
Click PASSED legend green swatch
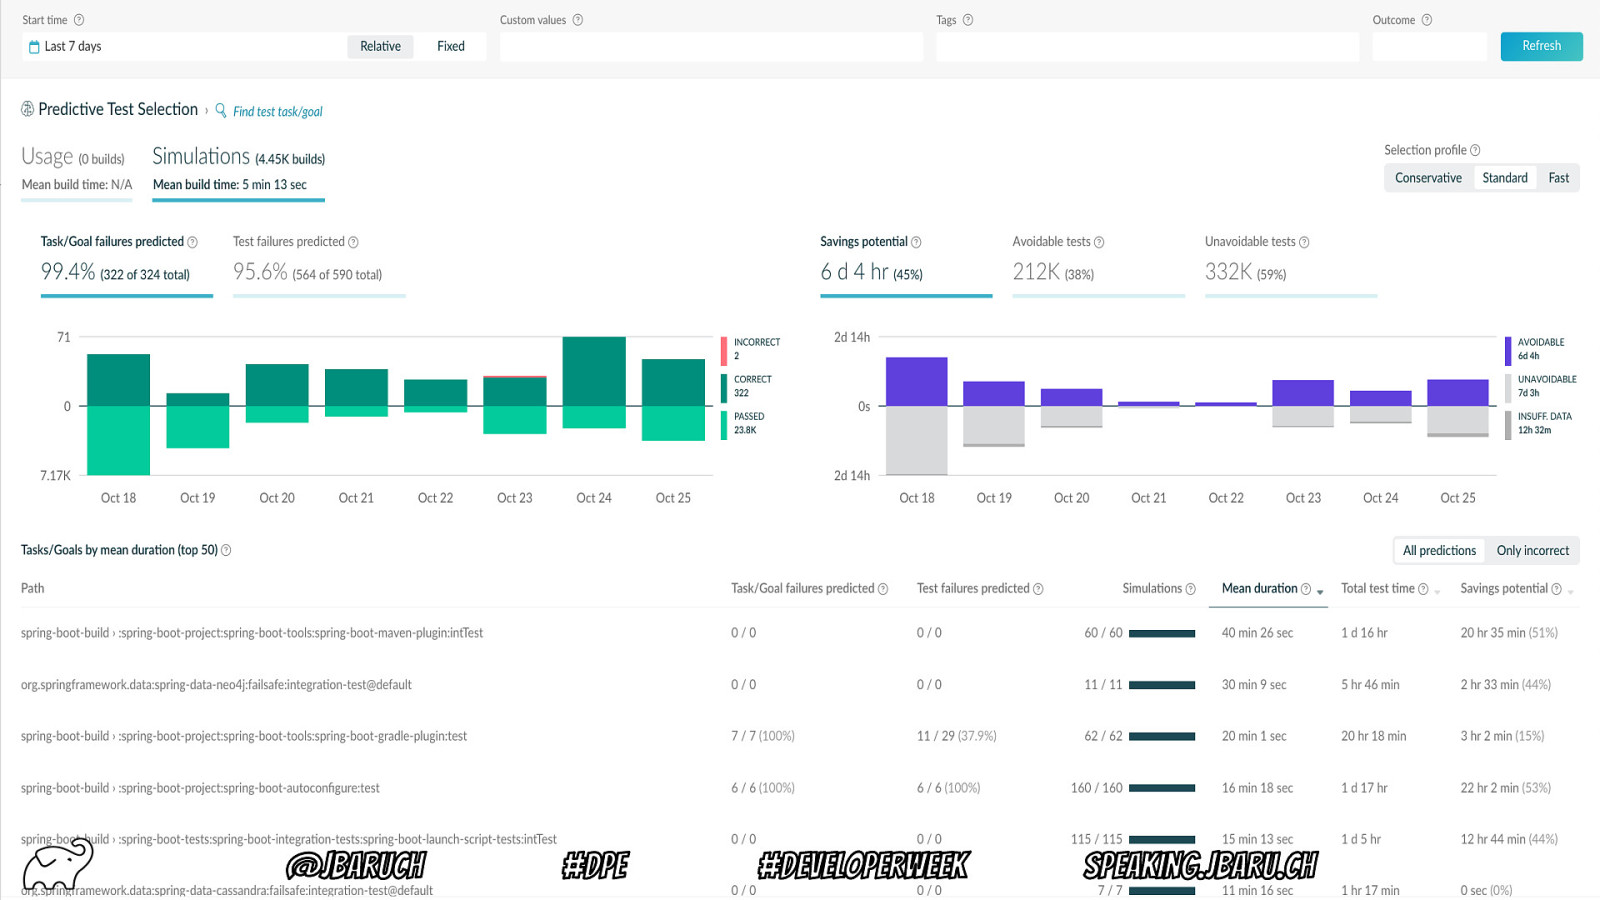click(x=724, y=425)
